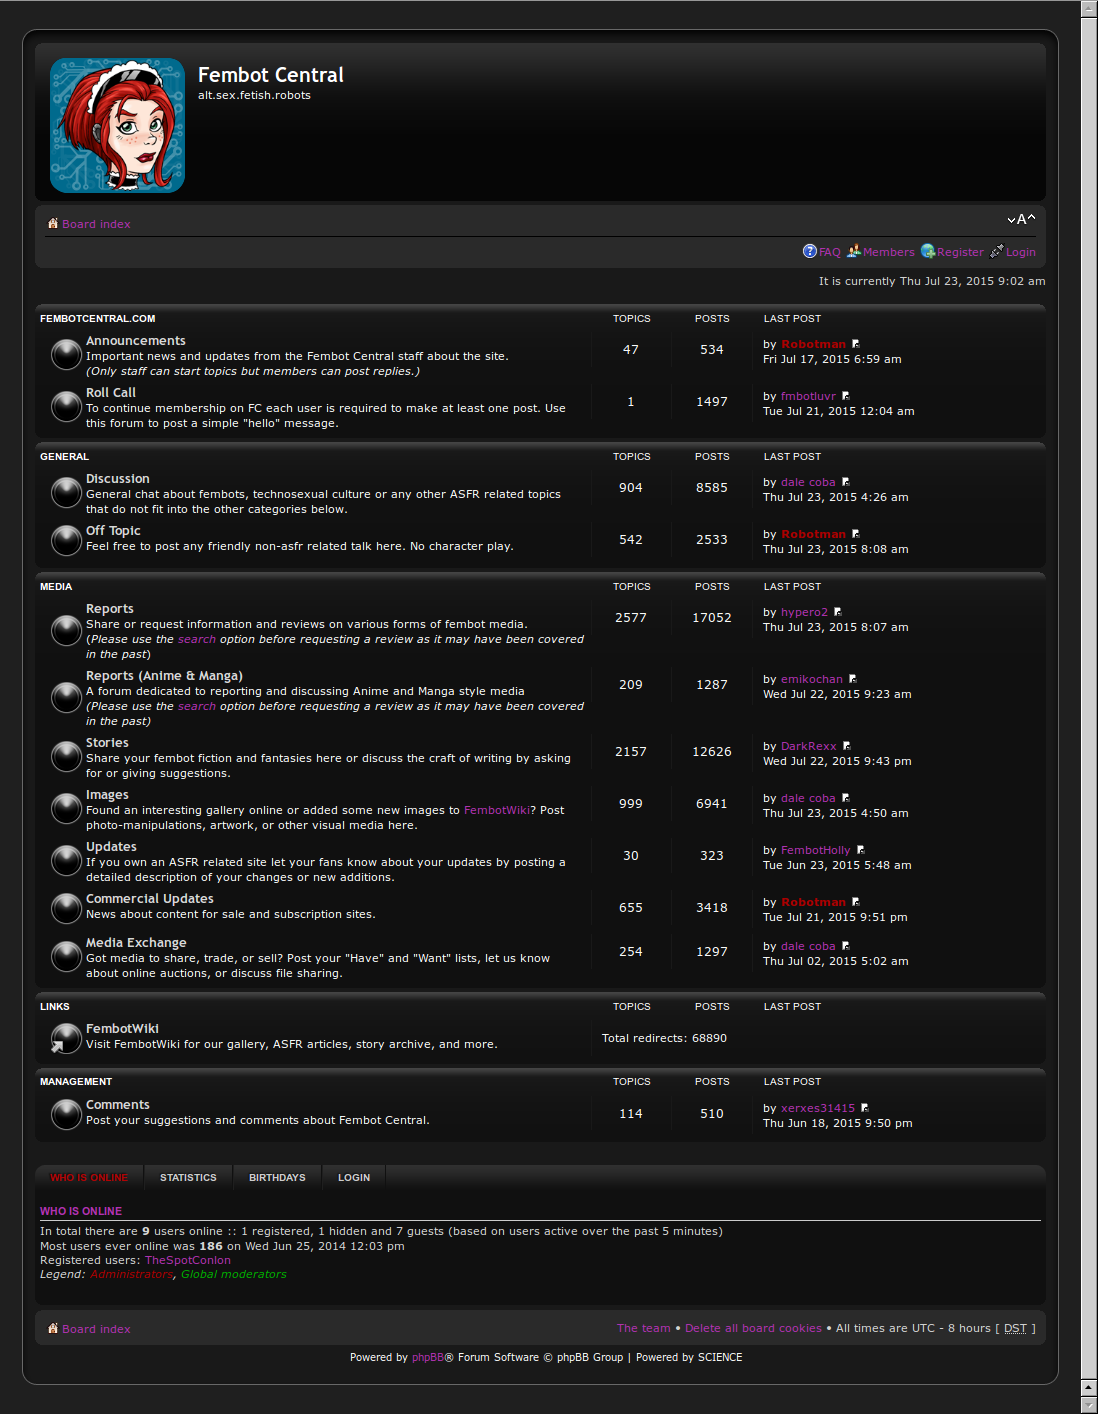1099x1414 pixels.
Task: Click the Announcements forum status icon
Action: pyautogui.click(x=66, y=355)
